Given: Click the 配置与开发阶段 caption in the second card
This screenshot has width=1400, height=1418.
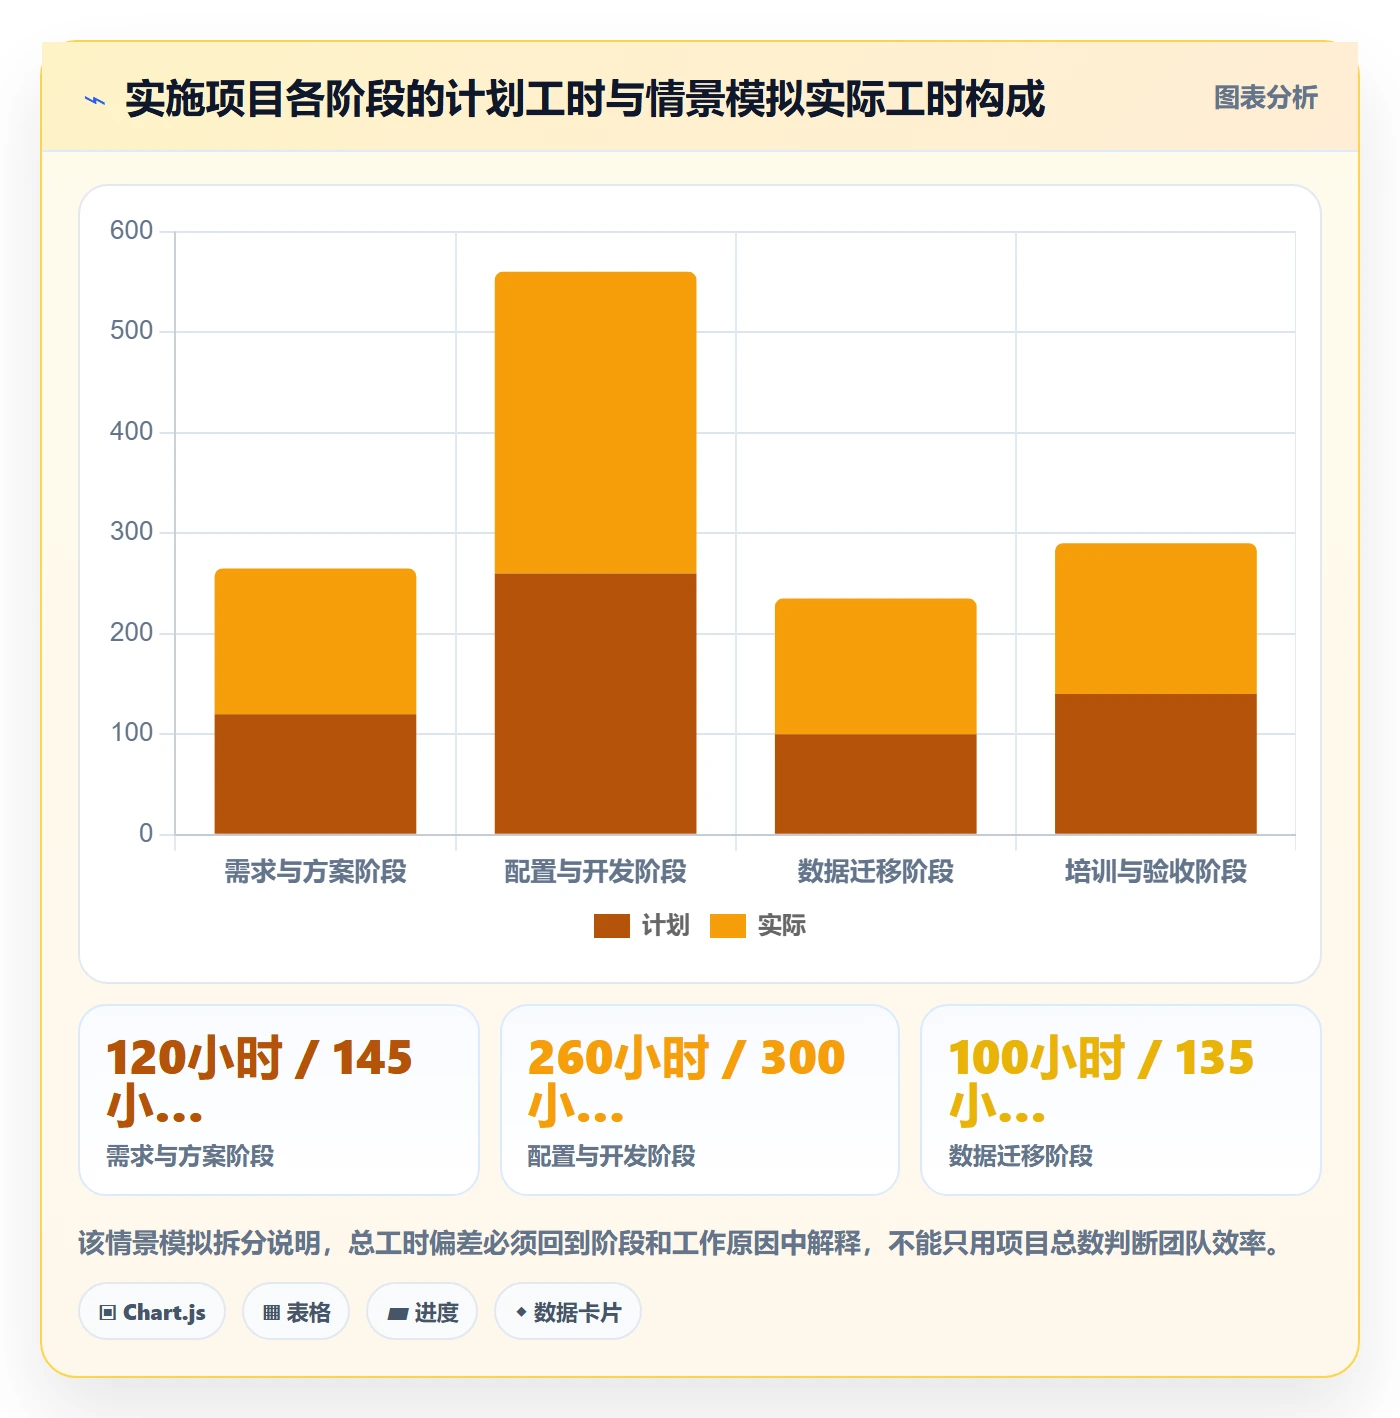Looking at the screenshot, I should 611,1156.
